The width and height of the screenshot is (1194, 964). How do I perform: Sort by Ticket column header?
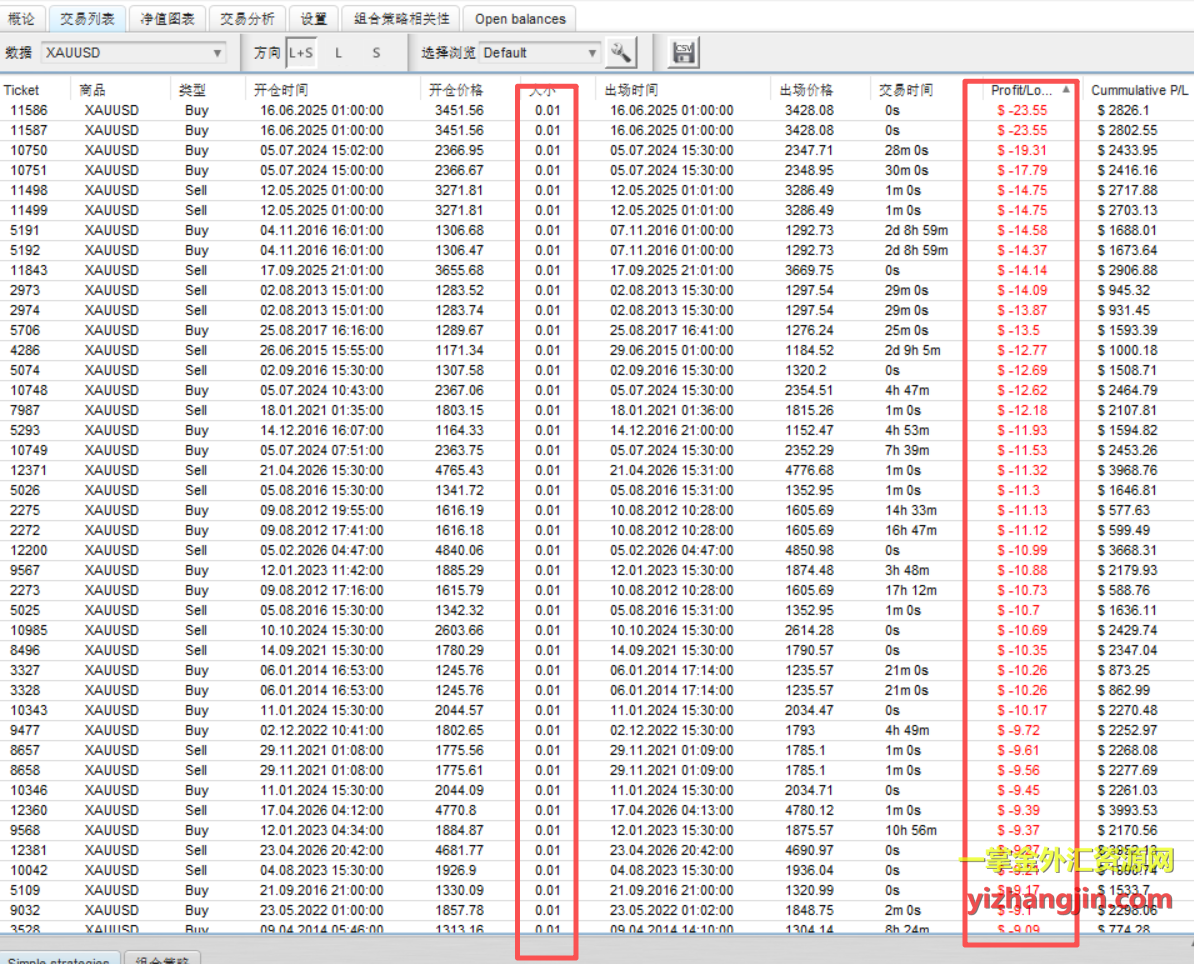22,90
